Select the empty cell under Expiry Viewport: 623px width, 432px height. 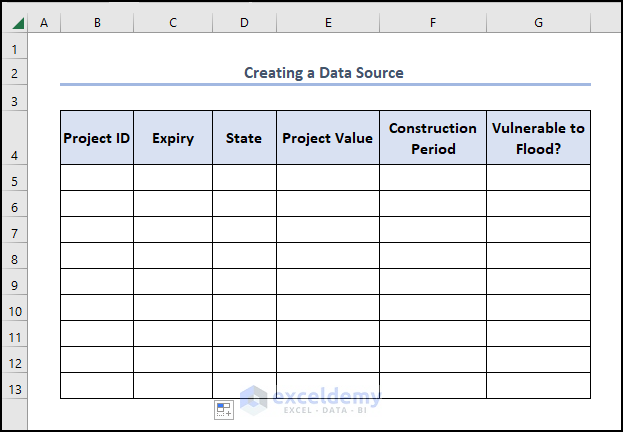173,178
